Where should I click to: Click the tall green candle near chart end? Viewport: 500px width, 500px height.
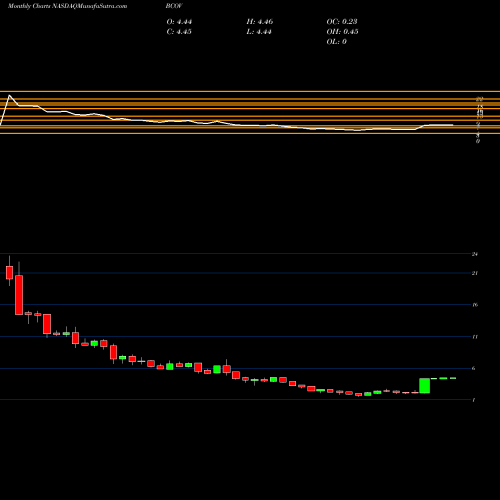424,386
